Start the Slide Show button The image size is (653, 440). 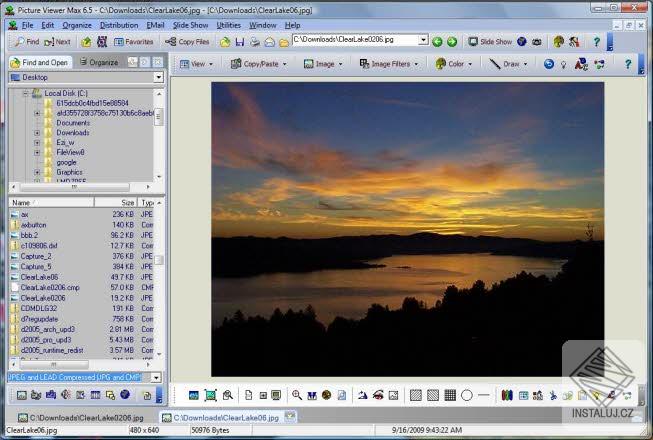tap(490, 42)
